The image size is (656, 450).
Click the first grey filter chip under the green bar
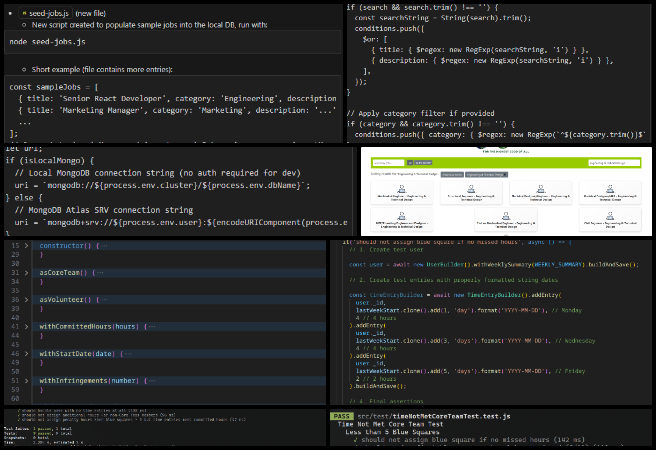click(452, 174)
